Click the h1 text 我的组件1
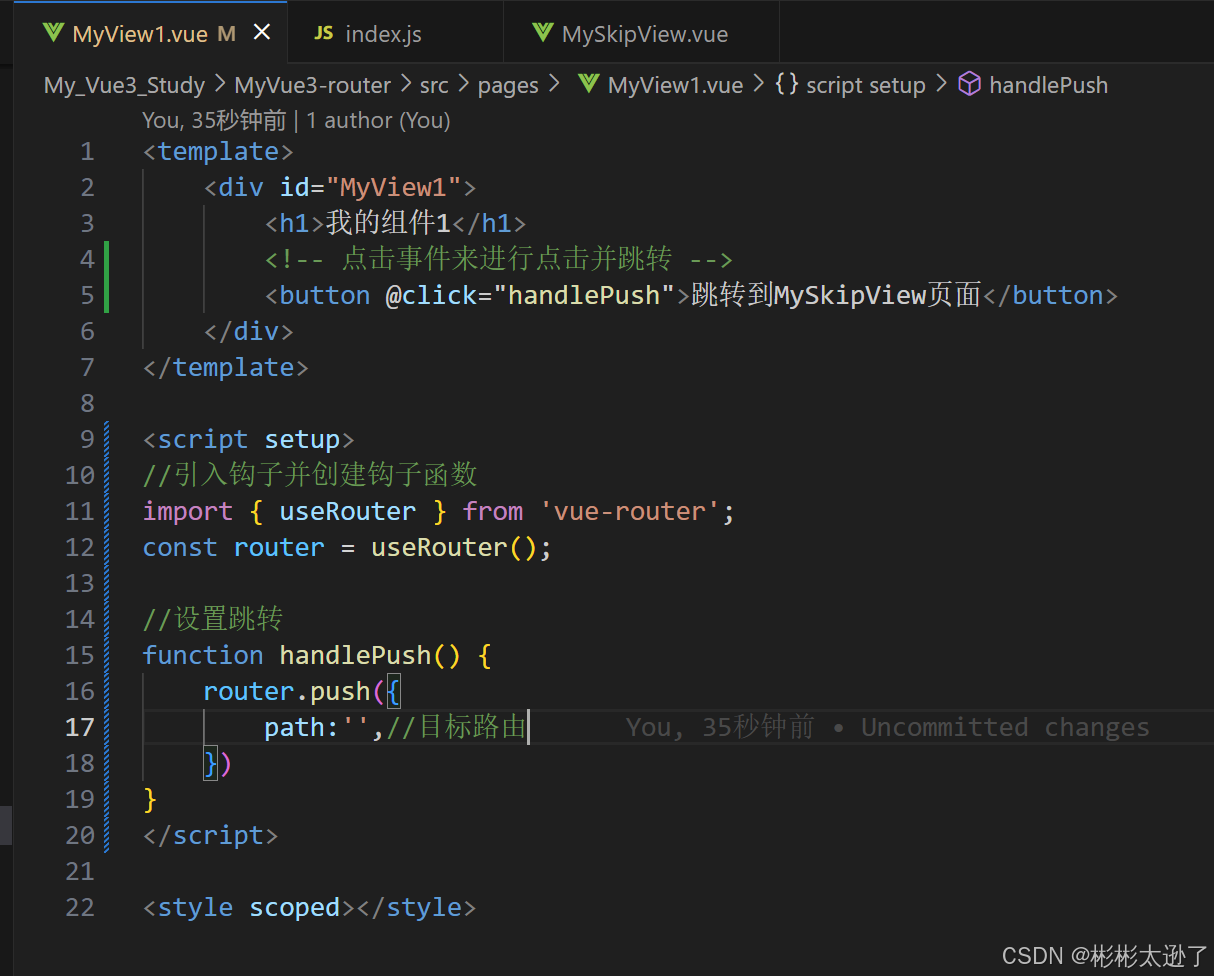This screenshot has width=1214, height=976. [x=388, y=223]
